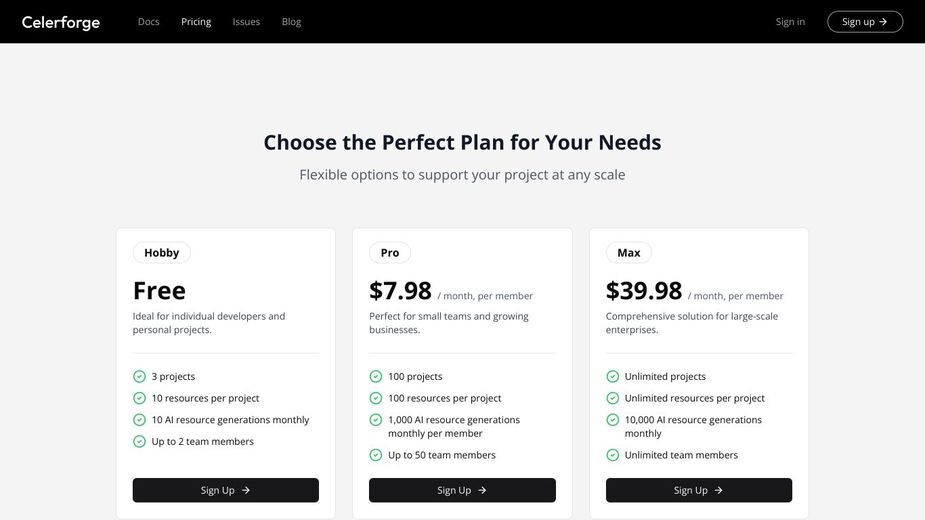Image resolution: width=925 pixels, height=520 pixels.
Task: Click check icon for 10 resources per project
Action: pos(139,398)
